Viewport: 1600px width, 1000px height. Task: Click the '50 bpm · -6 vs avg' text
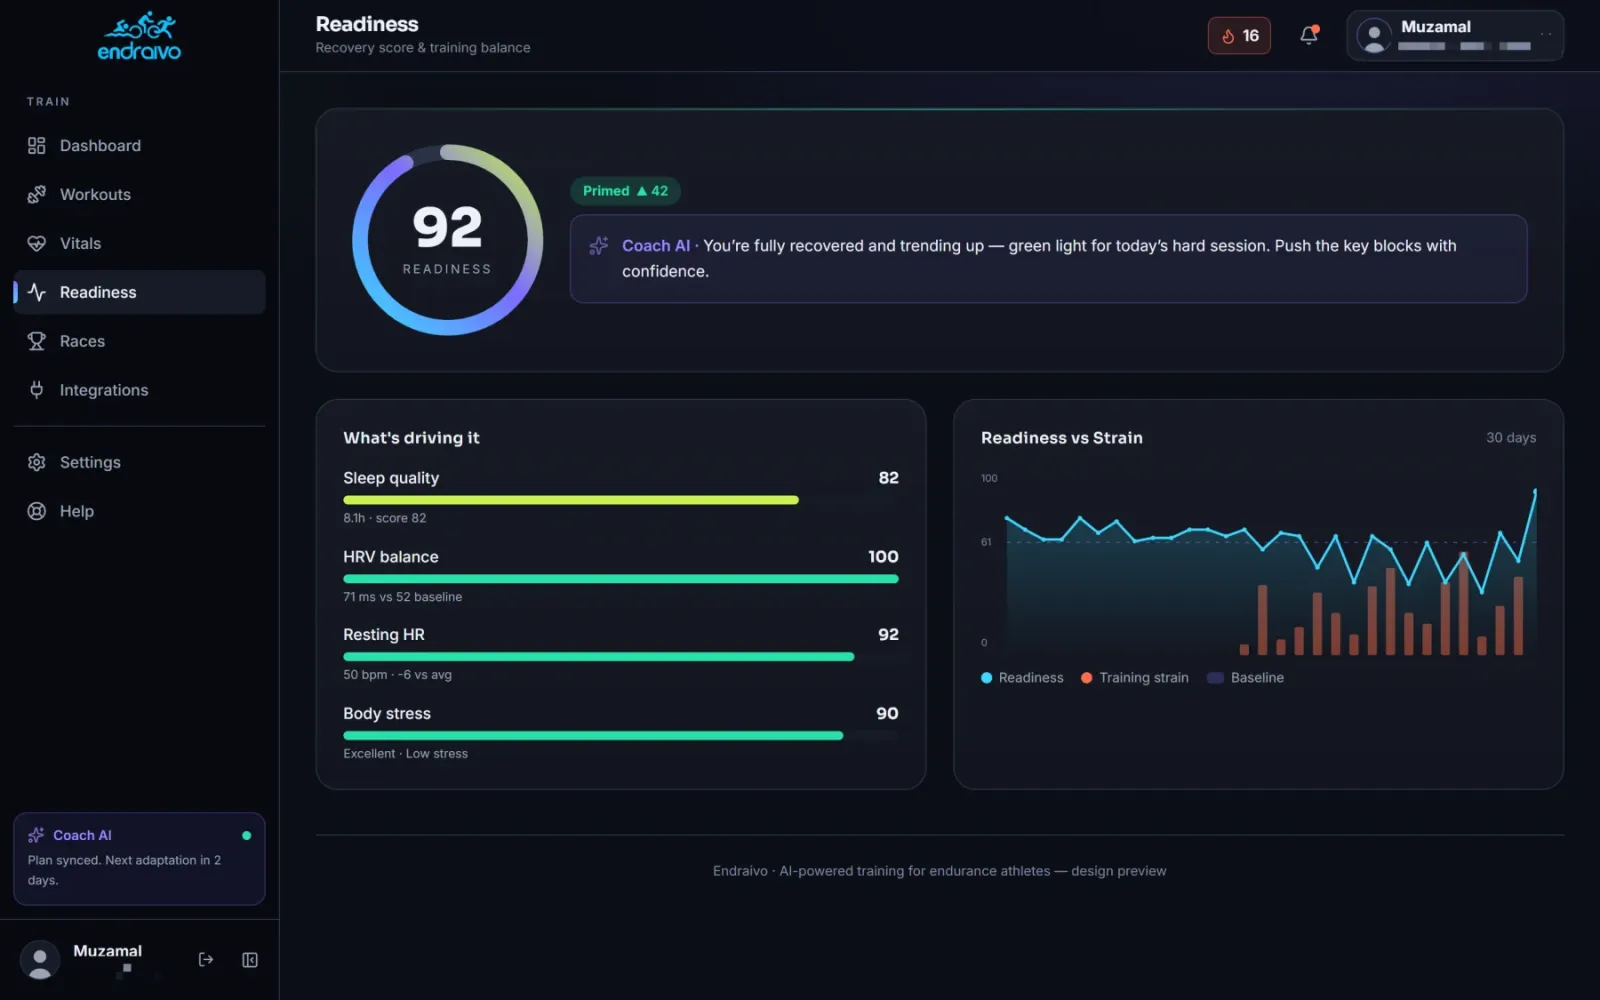click(x=397, y=675)
